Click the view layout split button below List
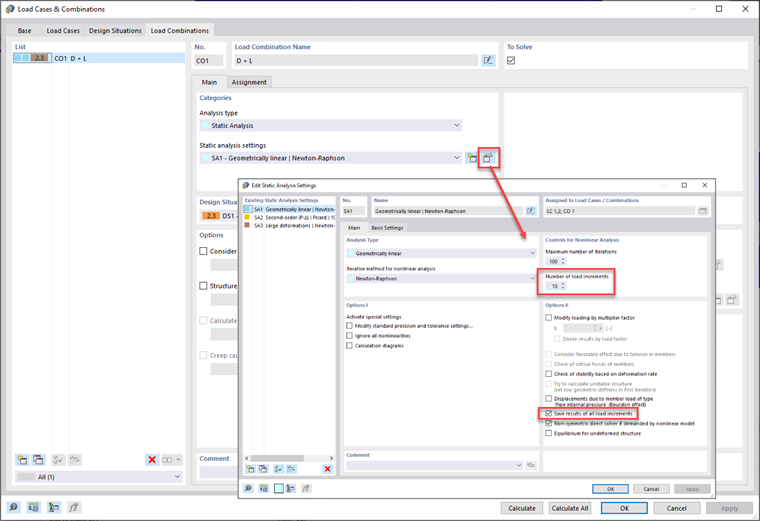 click(171, 459)
